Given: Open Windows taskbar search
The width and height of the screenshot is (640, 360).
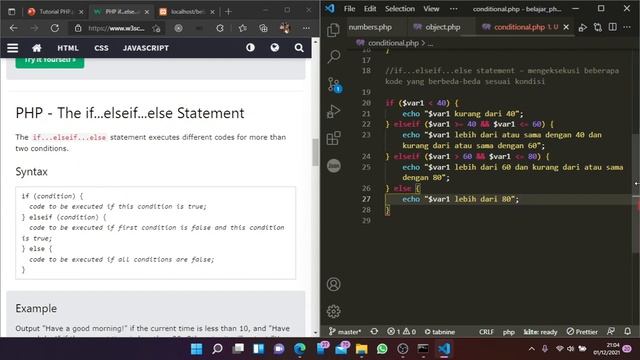Looking at the screenshot, I should click(x=218, y=349).
